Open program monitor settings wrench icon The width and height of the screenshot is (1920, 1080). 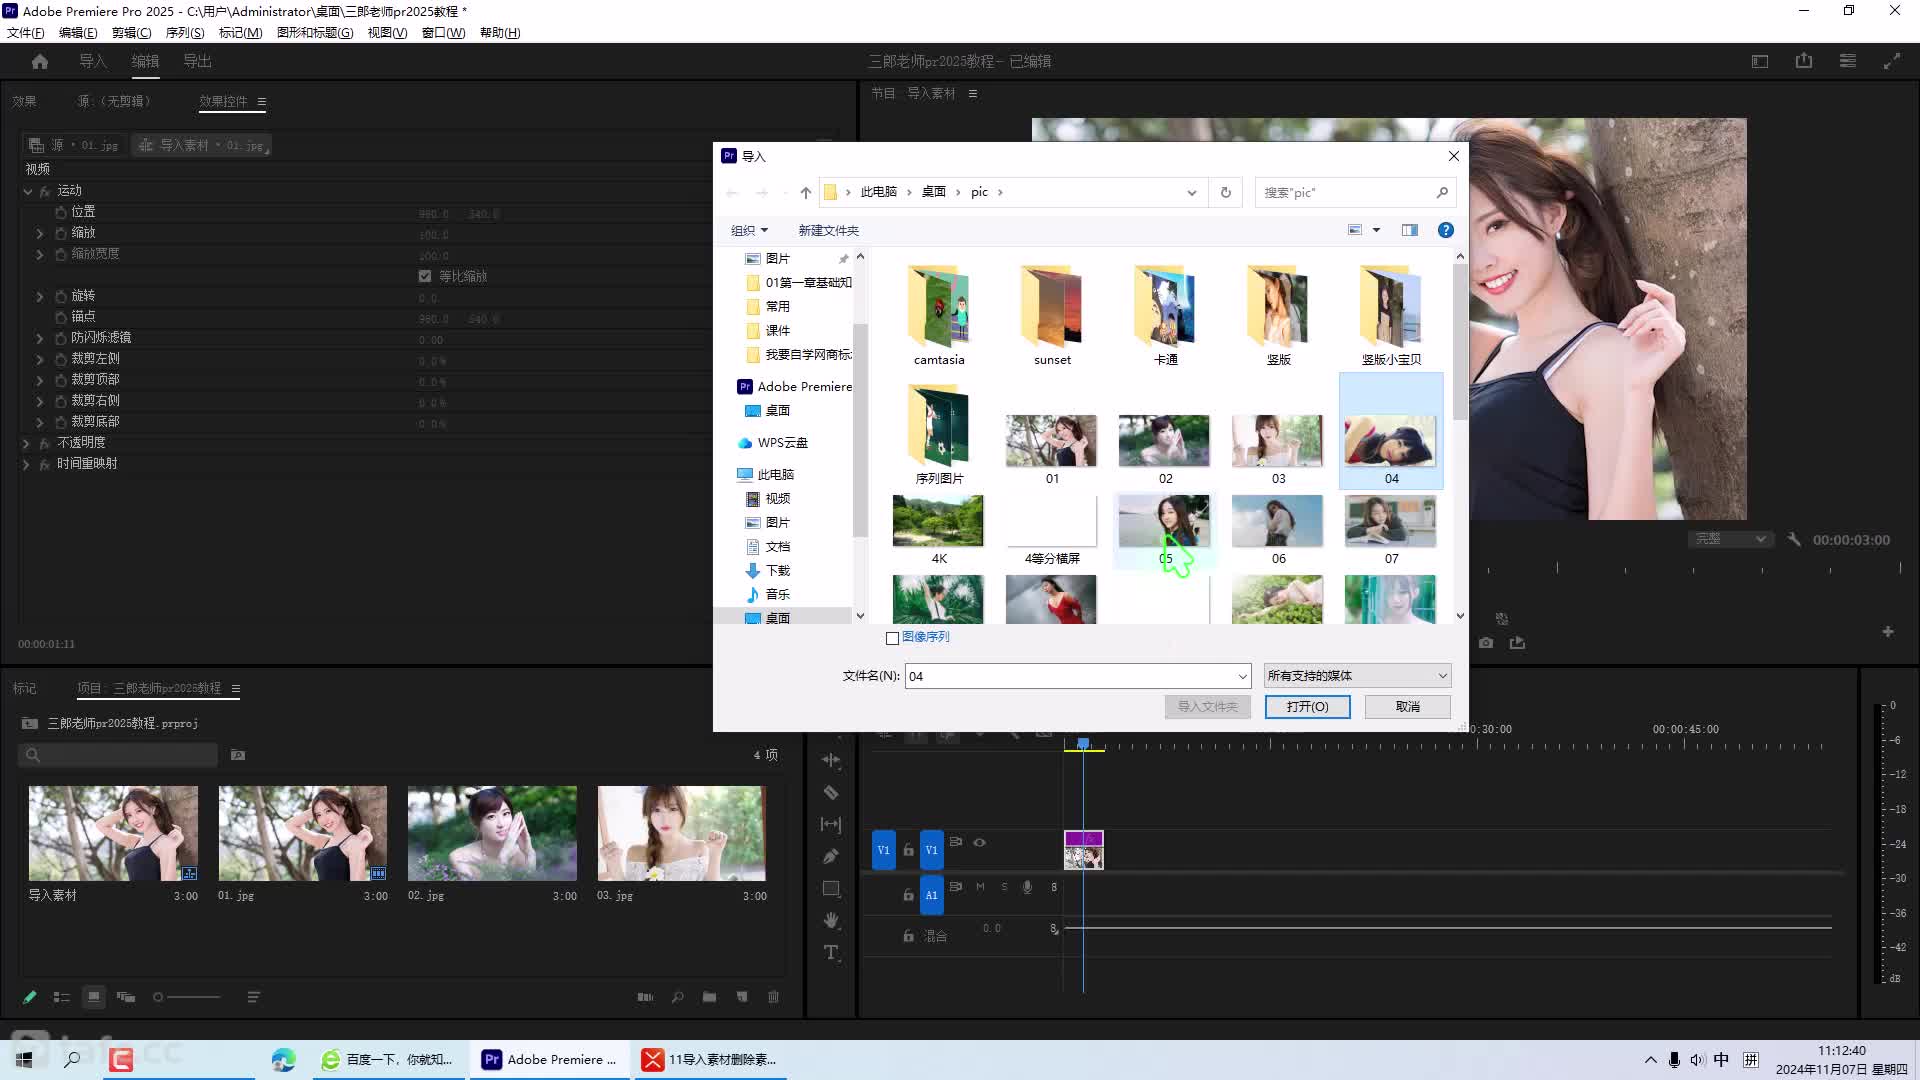click(x=1794, y=539)
